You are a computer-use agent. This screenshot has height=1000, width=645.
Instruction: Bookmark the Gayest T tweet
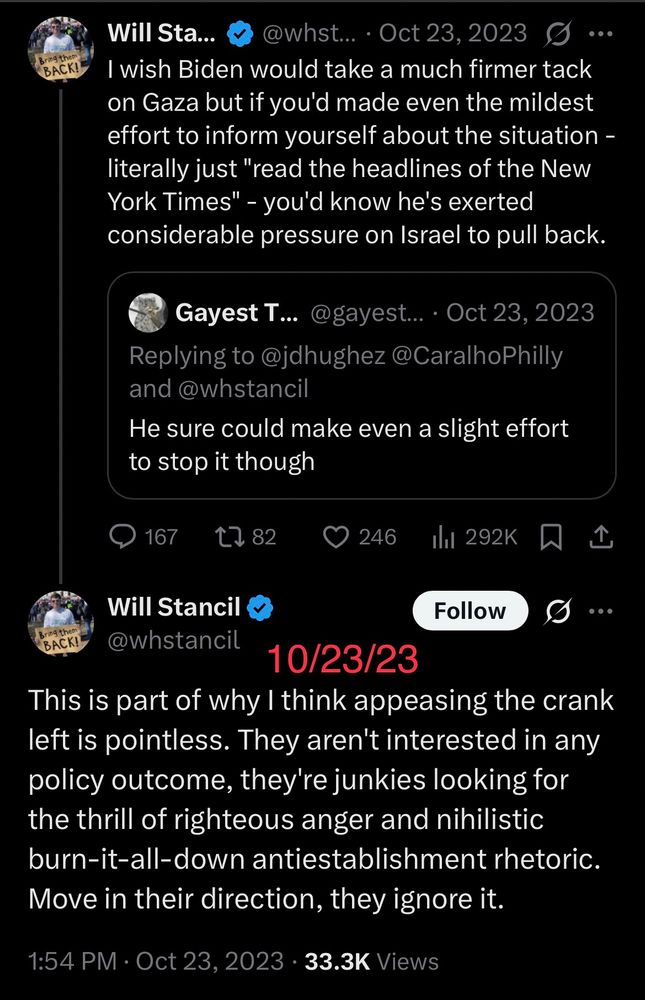click(550, 536)
